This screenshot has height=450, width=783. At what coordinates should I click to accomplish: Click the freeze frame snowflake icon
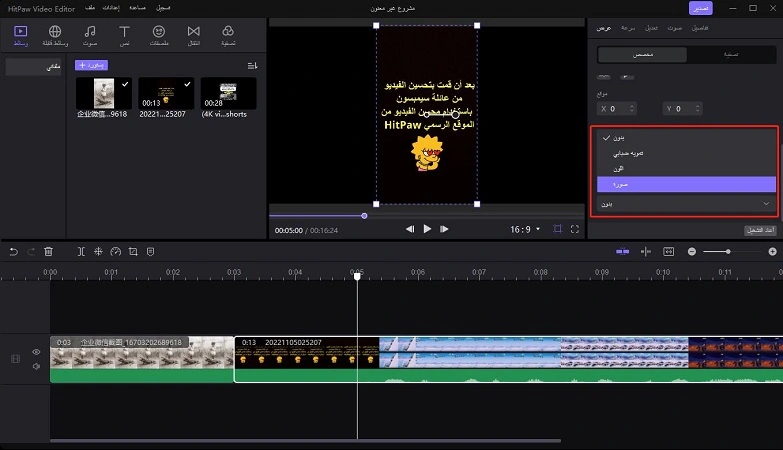click(x=98, y=252)
